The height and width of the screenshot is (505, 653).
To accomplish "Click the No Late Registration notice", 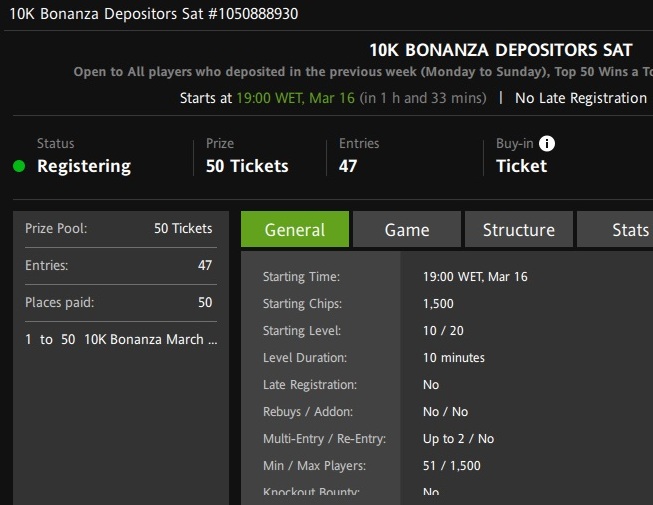I will 580,98.
